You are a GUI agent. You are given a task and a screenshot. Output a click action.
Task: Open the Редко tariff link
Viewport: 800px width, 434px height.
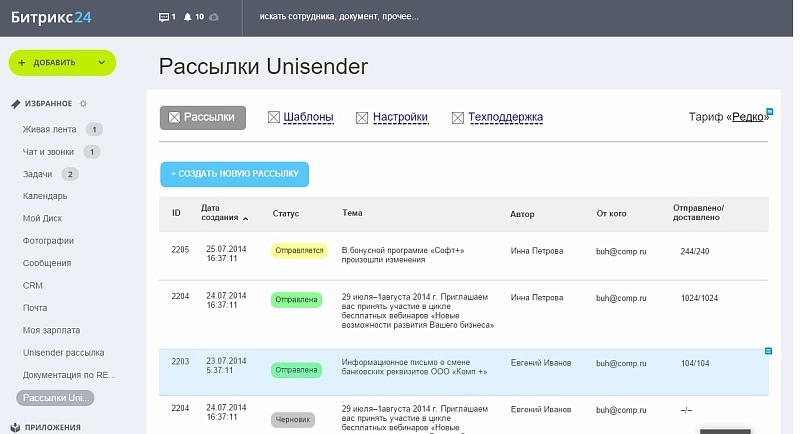pyautogui.click(x=749, y=118)
